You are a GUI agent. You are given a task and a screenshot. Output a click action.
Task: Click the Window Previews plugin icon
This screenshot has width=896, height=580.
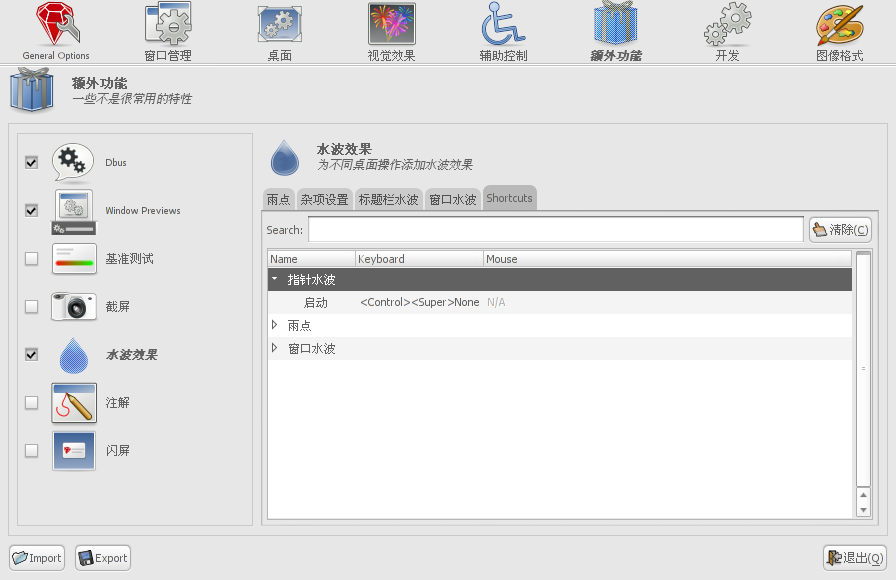click(74, 211)
